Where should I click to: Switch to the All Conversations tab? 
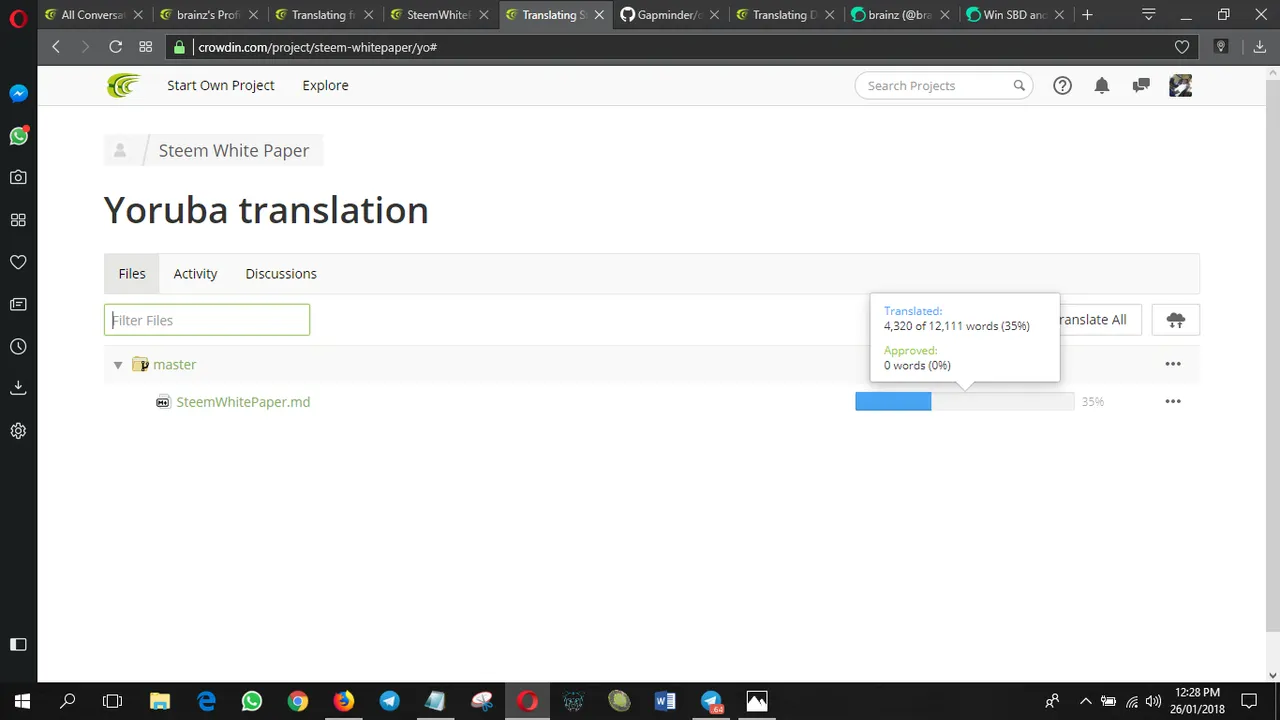click(x=95, y=15)
